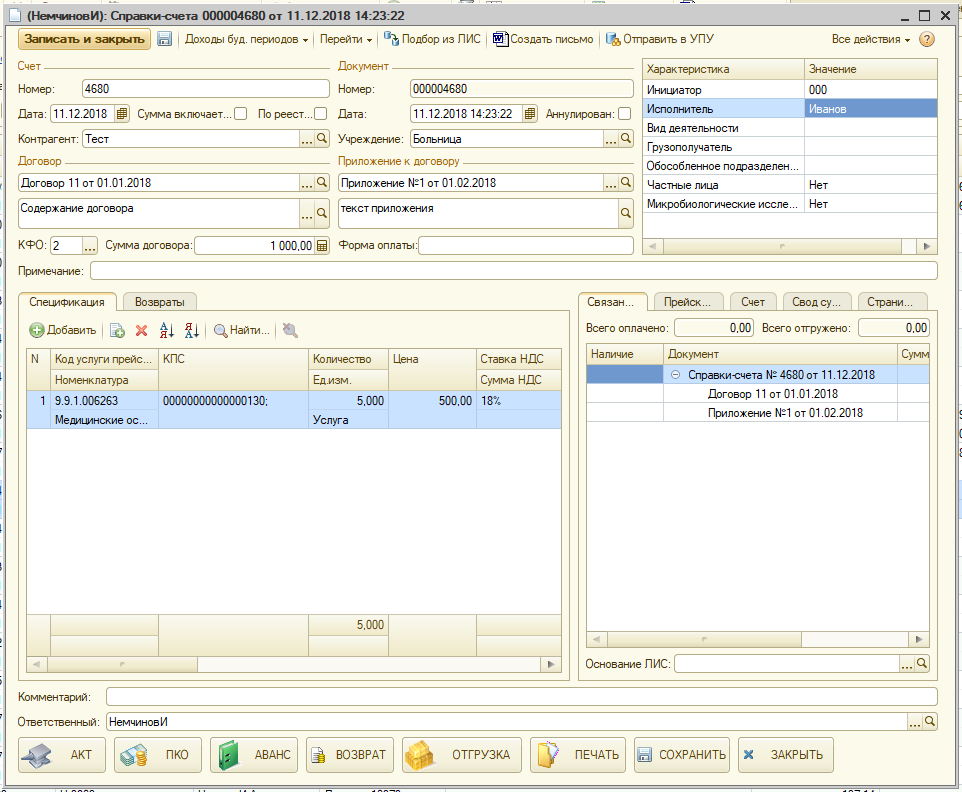Click search magnifier next to Контрагент field
This screenshot has height=792, width=962.
pos(322,140)
